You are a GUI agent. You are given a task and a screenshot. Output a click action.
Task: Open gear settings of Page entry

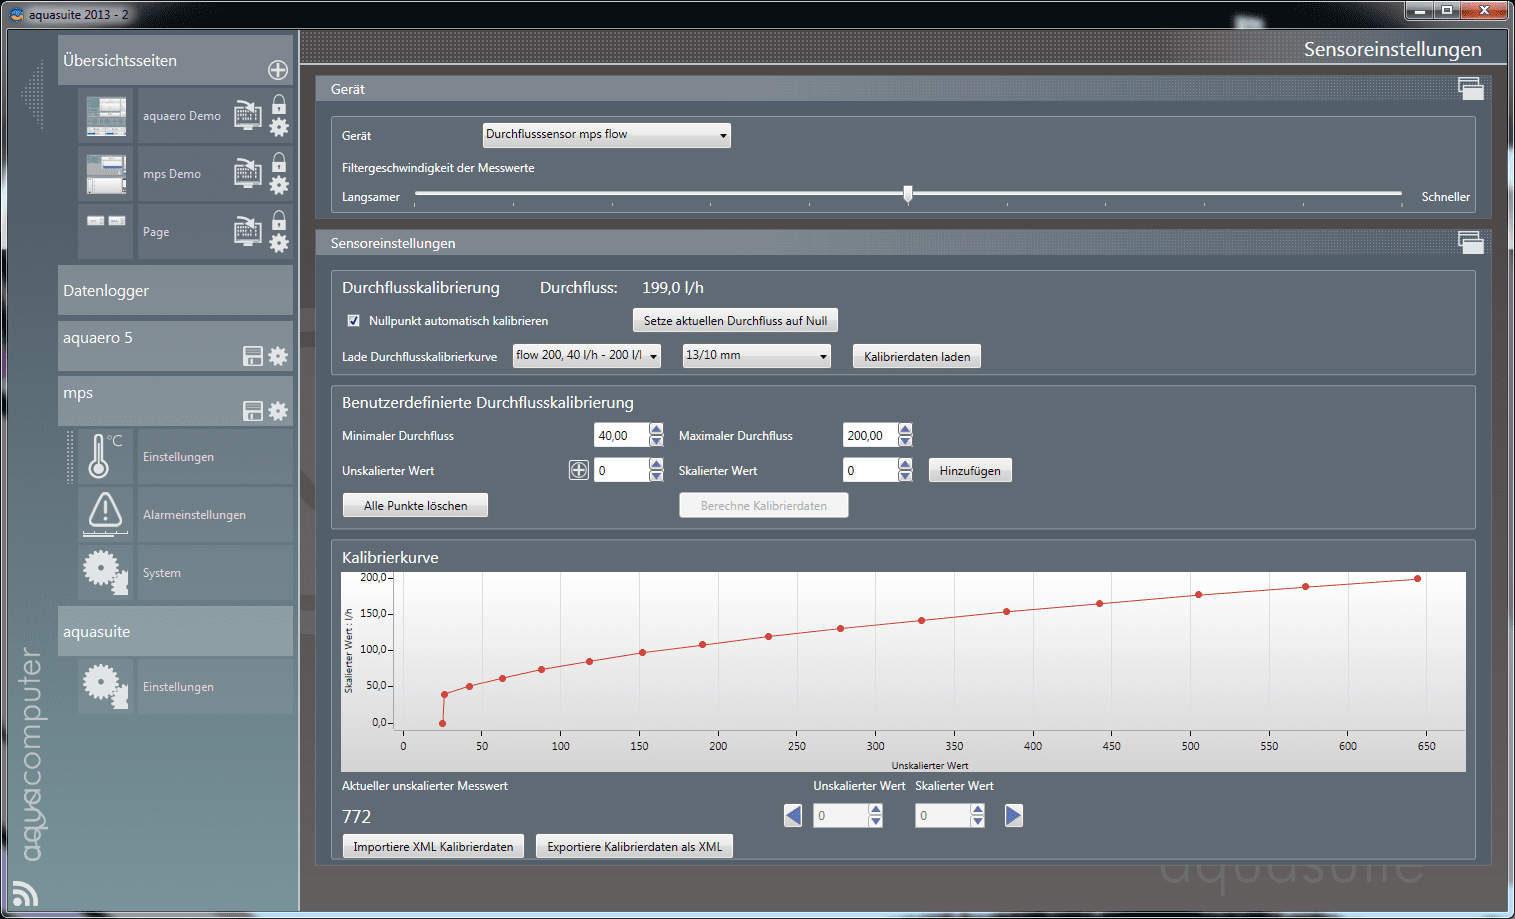pyautogui.click(x=279, y=243)
